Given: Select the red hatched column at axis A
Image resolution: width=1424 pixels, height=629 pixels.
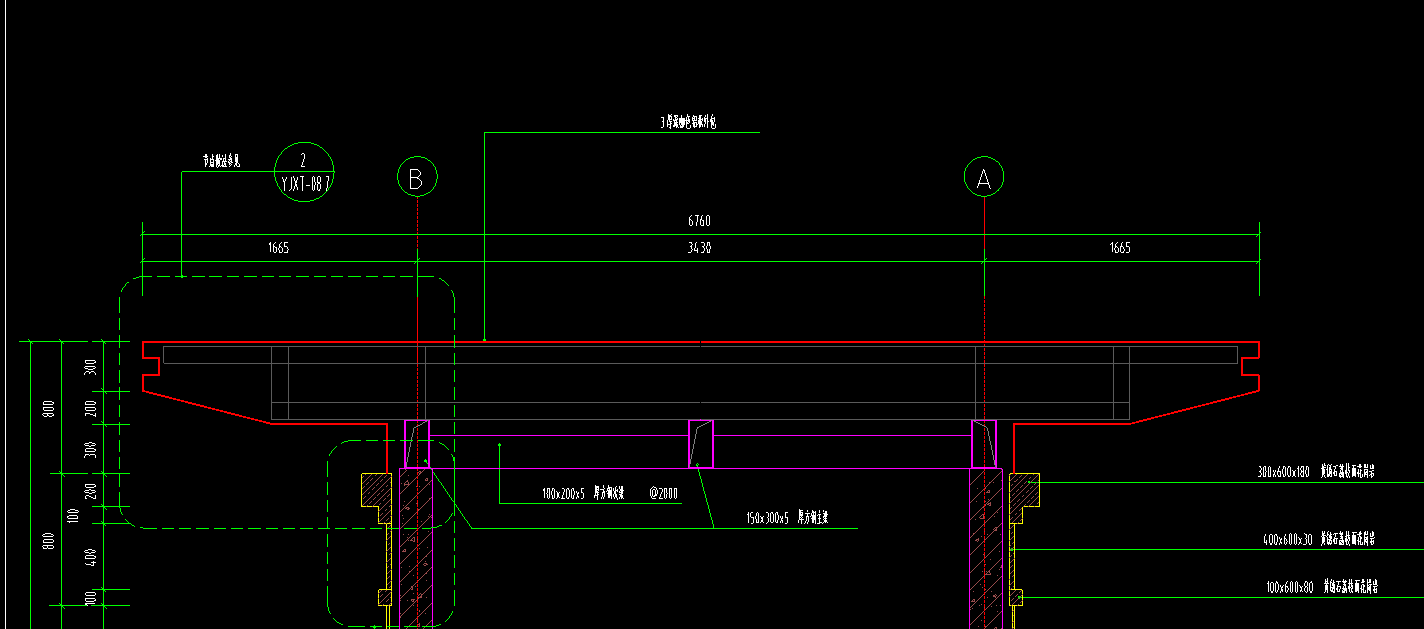Looking at the screenshot, I should pos(985,548).
